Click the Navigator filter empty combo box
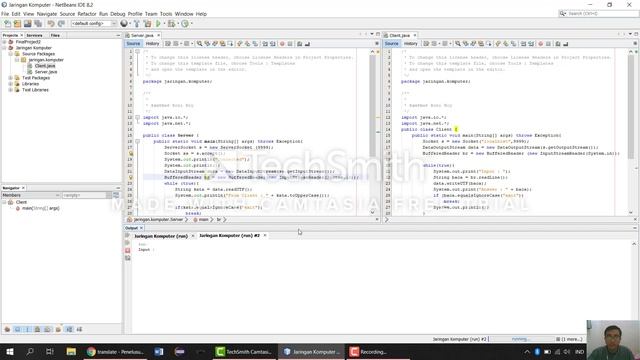640x360 pixels. [x=87, y=196]
